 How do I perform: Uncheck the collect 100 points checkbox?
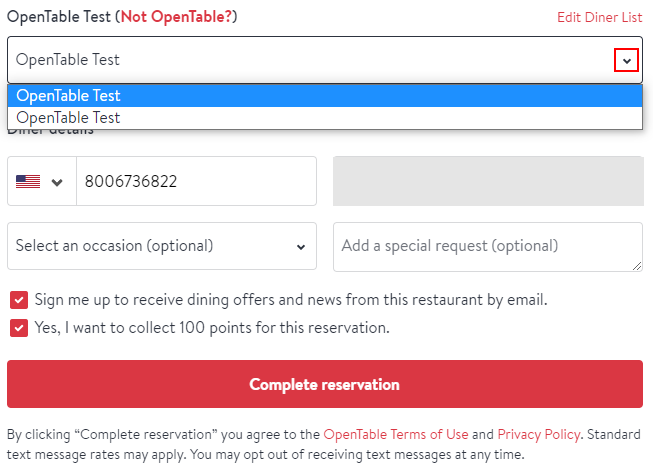coord(19,328)
